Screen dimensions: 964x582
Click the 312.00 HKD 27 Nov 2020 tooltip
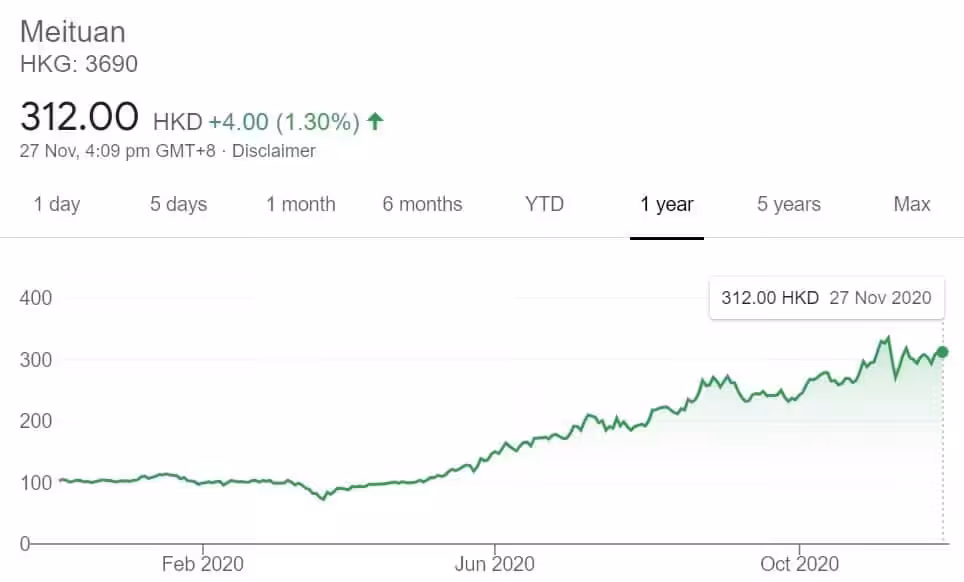826,297
